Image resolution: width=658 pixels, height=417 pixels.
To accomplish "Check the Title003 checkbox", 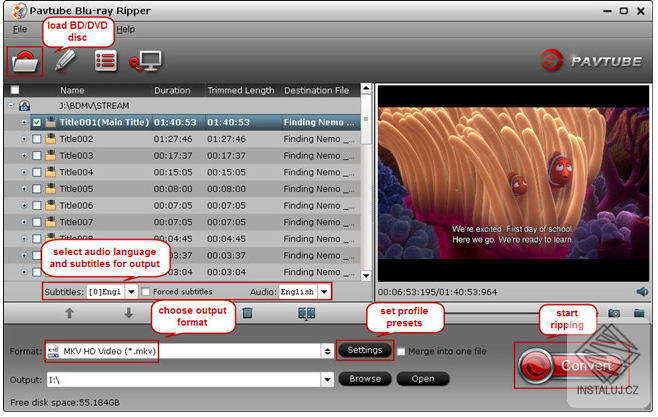I will coord(37,156).
